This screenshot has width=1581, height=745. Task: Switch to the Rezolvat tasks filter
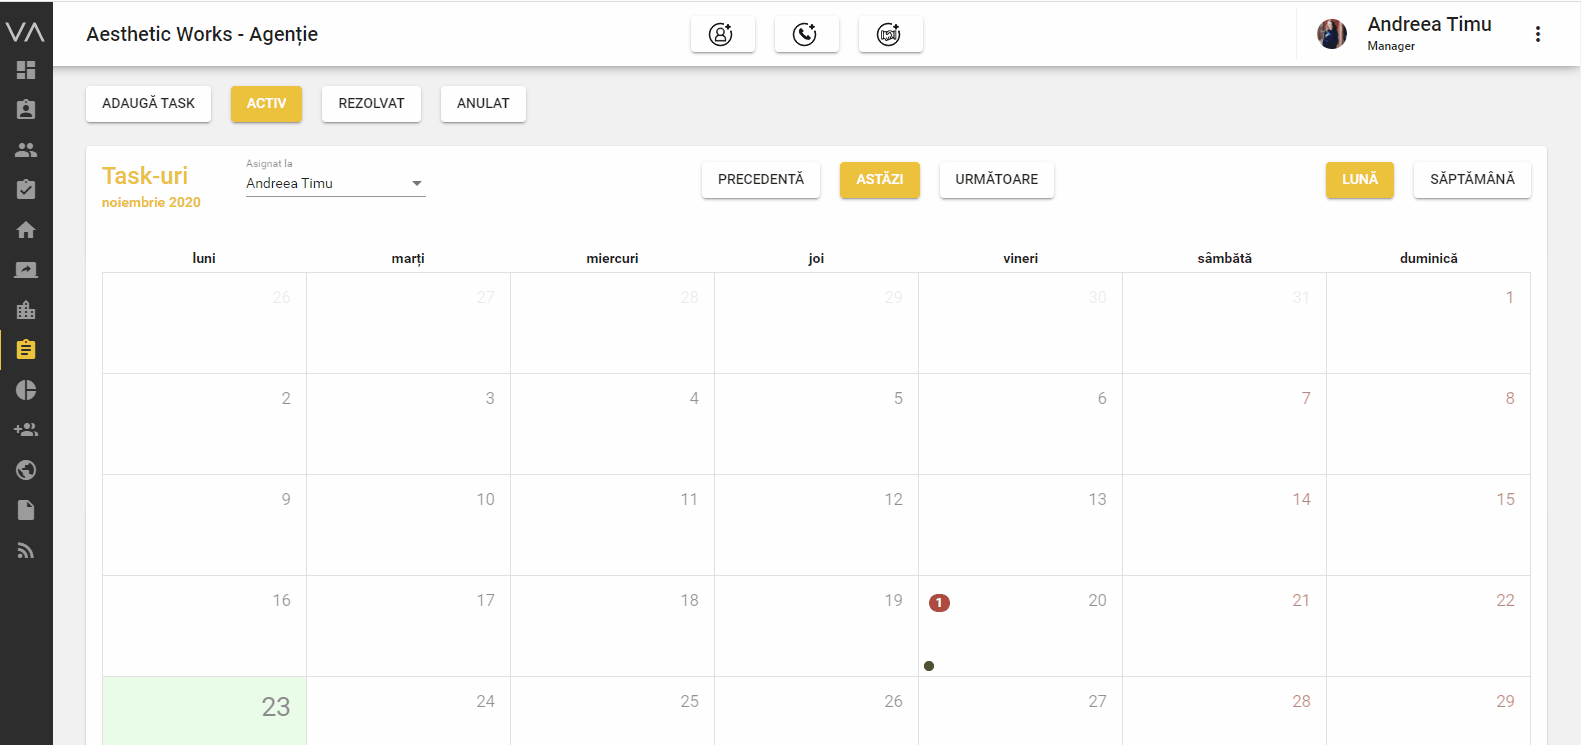tap(371, 103)
